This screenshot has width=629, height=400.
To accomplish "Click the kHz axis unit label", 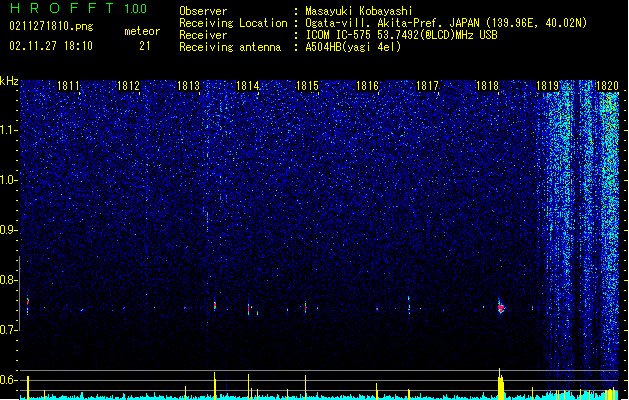I will click(9, 81).
